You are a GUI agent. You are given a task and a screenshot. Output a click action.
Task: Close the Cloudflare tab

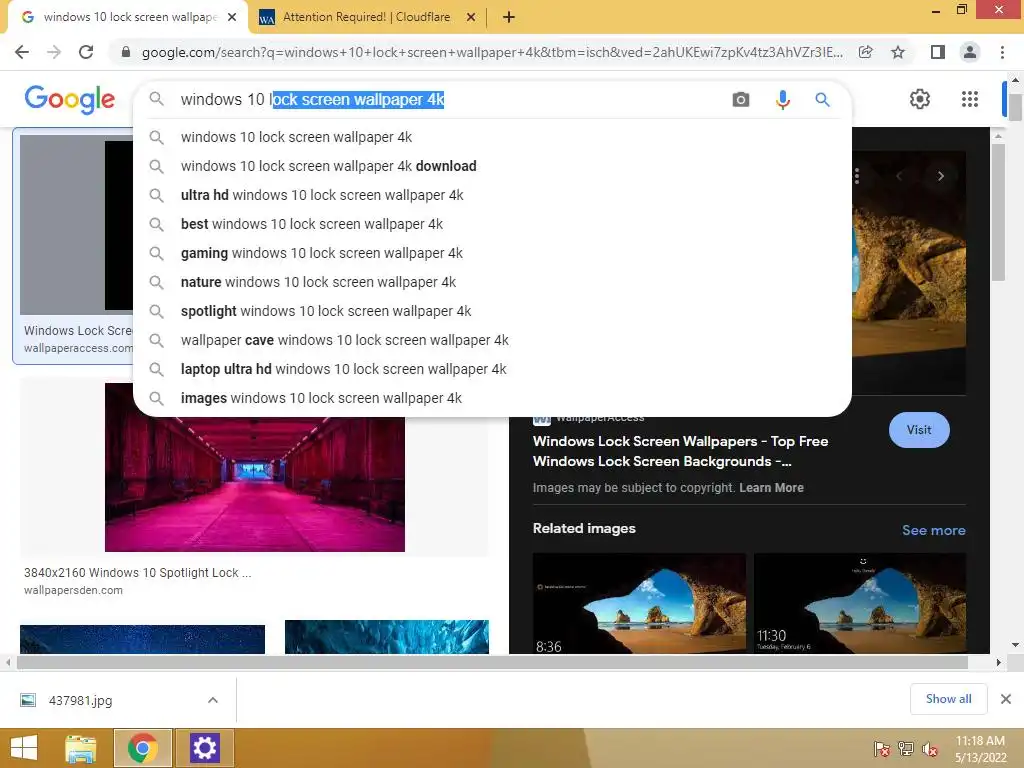click(471, 17)
